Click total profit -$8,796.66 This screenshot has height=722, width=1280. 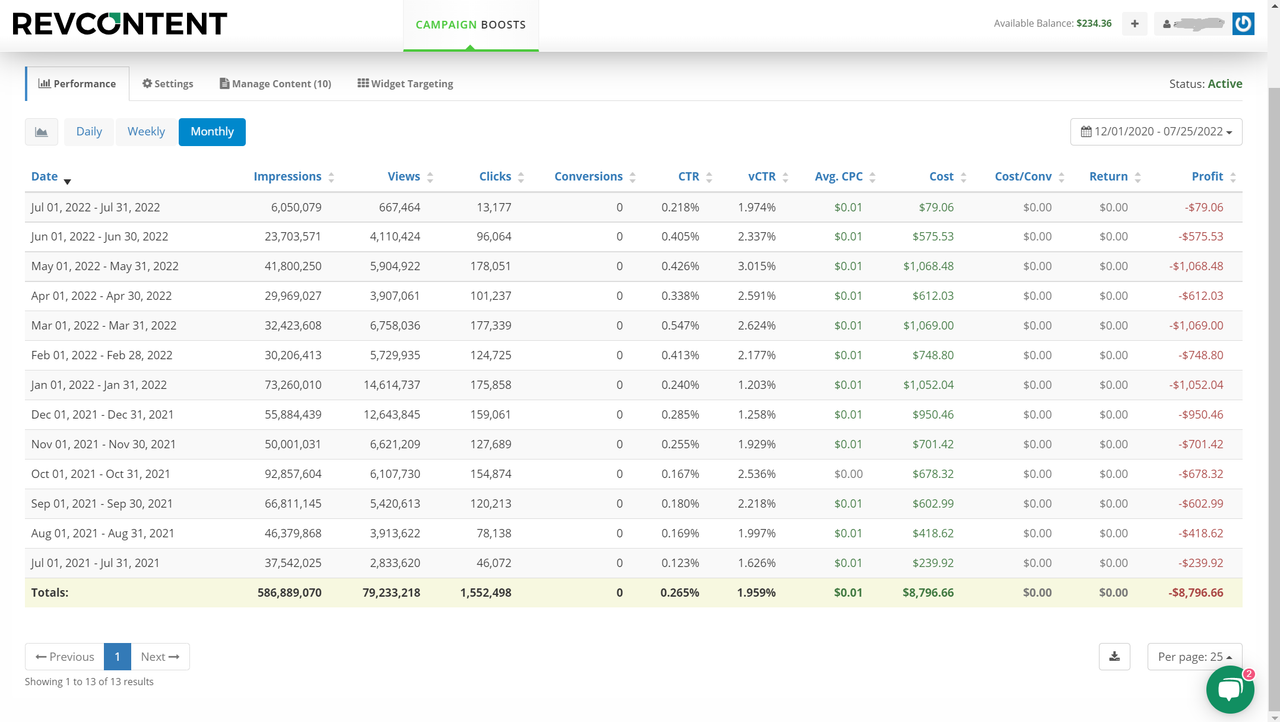click(x=1196, y=592)
